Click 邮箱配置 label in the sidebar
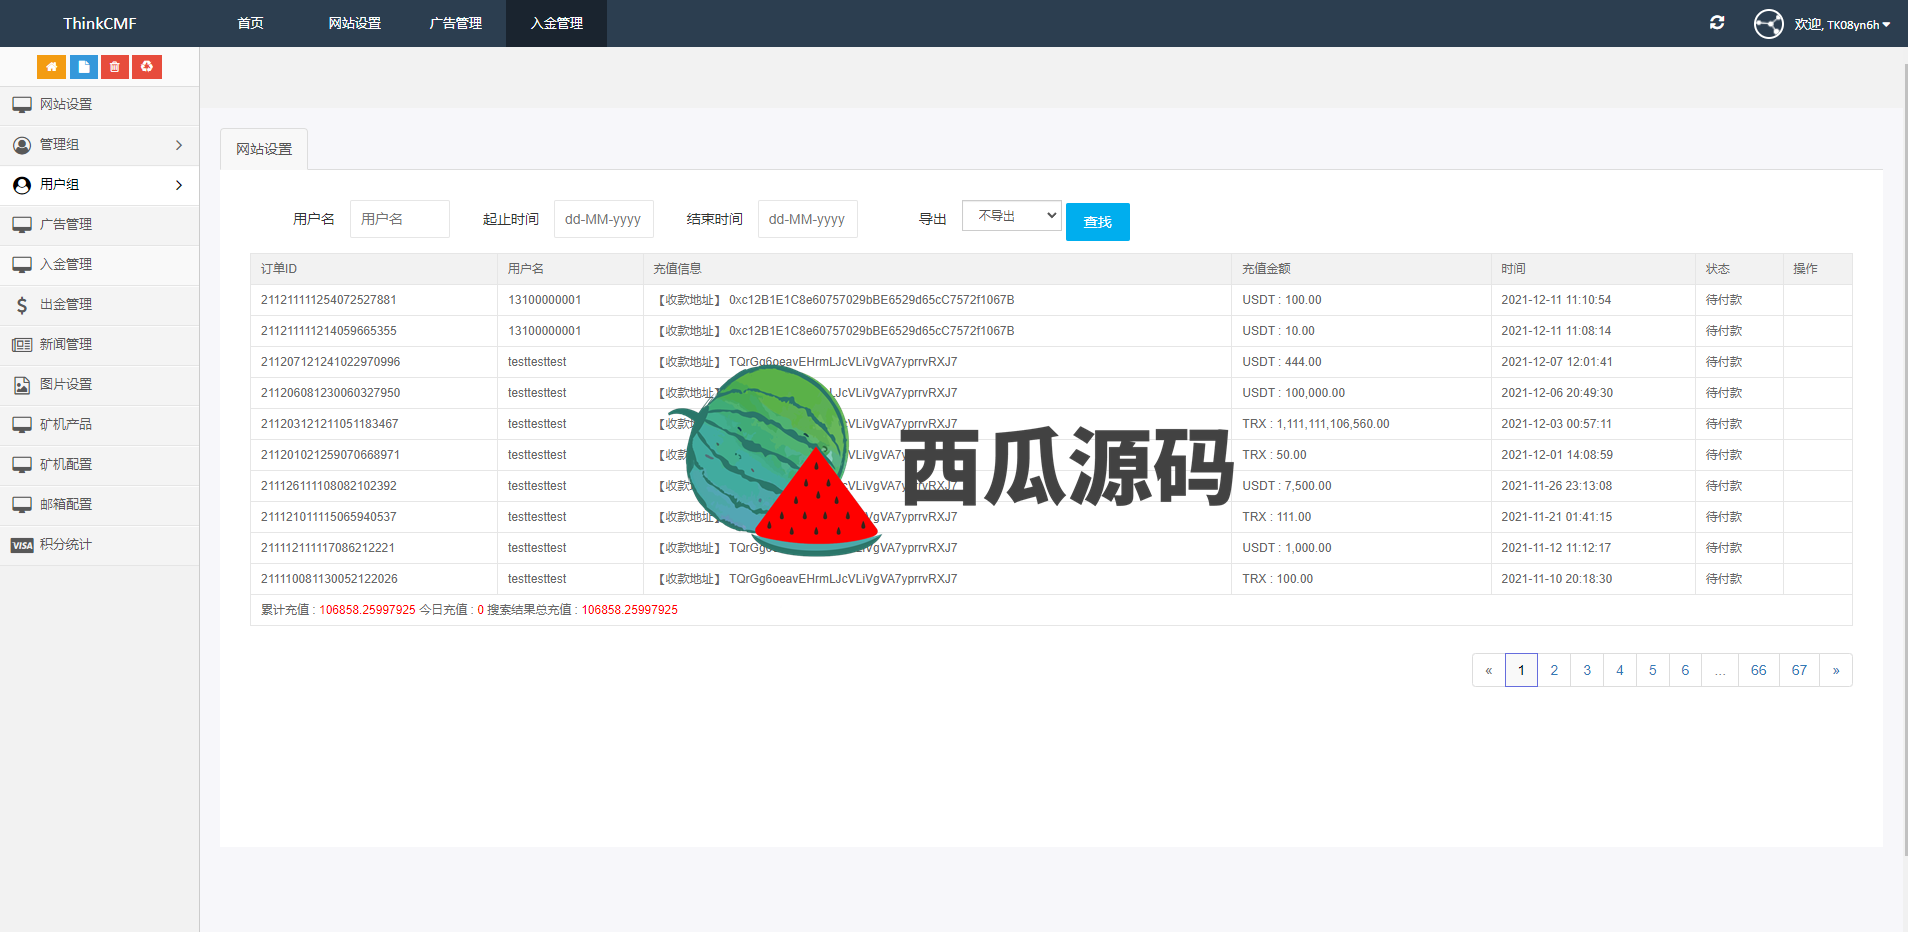1908x932 pixels. (66, 504)
